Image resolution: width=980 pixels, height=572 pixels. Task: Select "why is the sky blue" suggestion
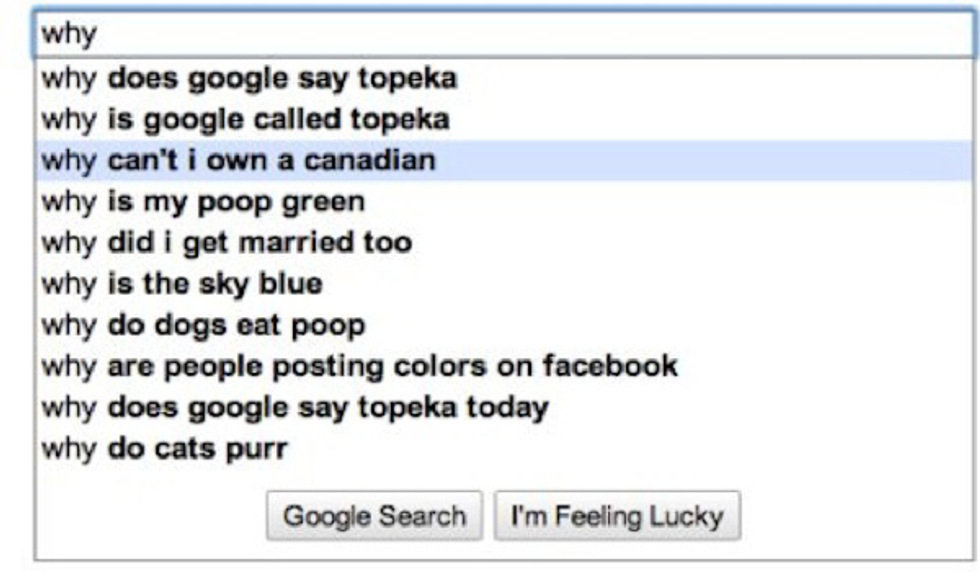coord(182,283)
